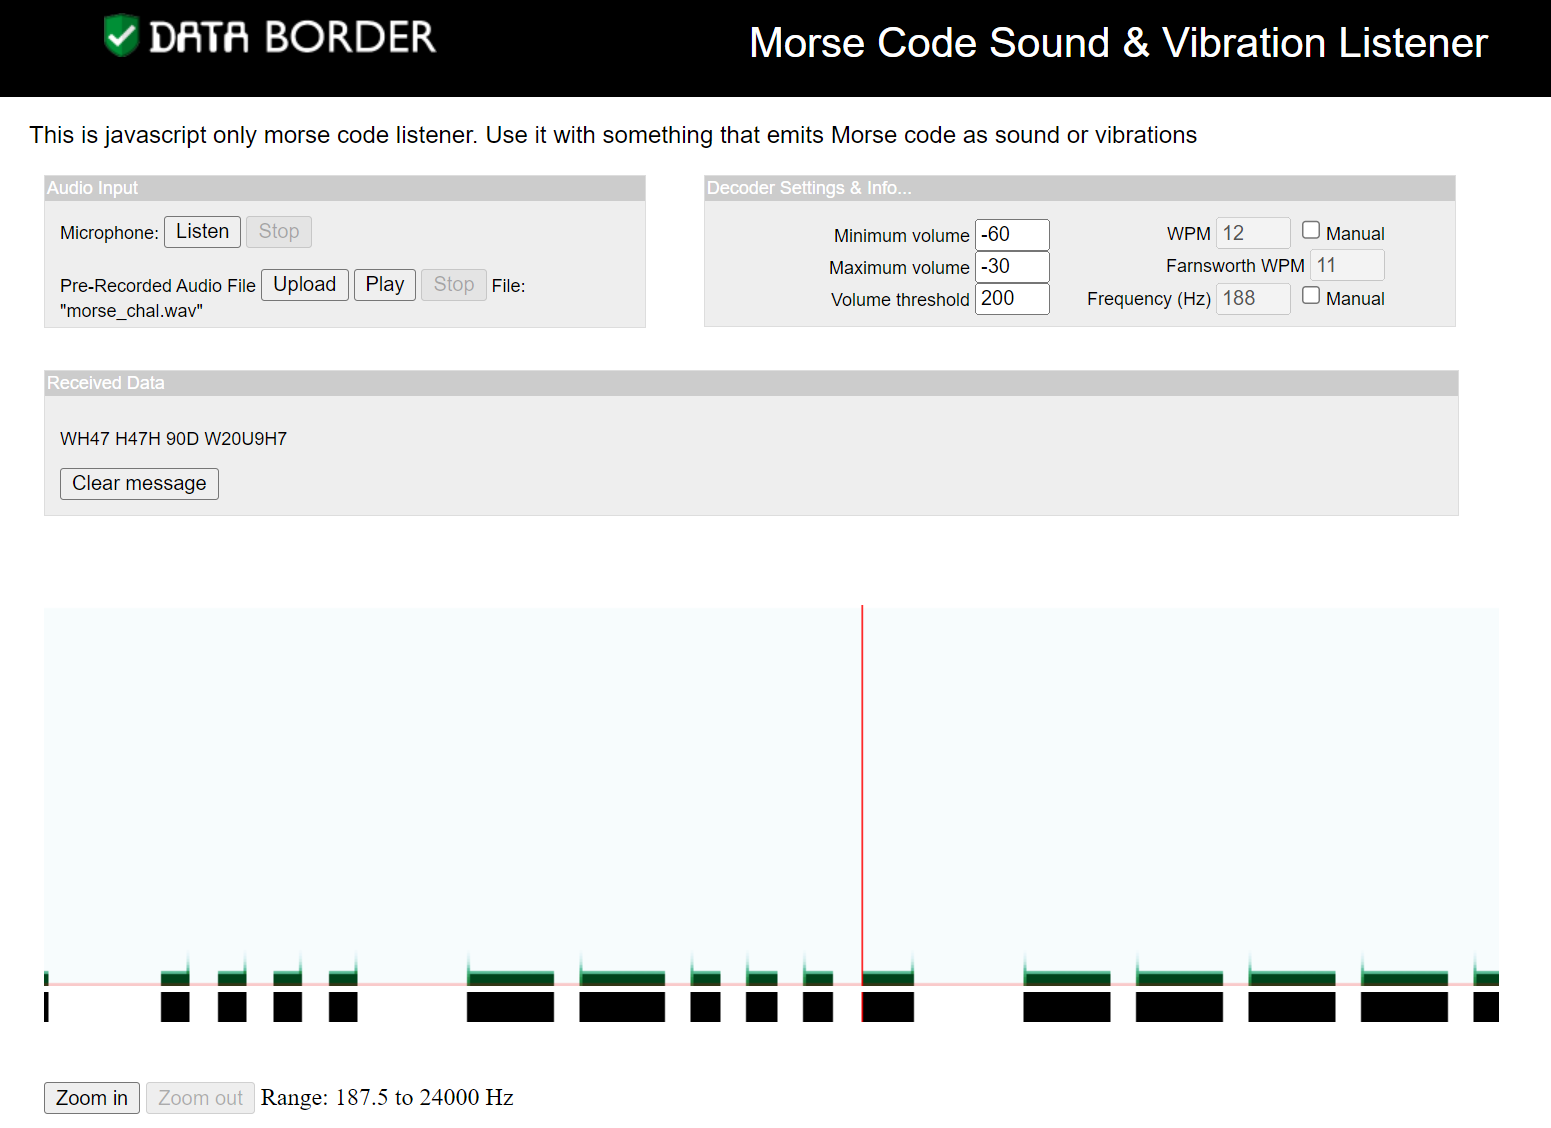This screenshot has width=1551, height=1128.
Task: Upload a pre-recorded audio file
Action: point(304,285)
